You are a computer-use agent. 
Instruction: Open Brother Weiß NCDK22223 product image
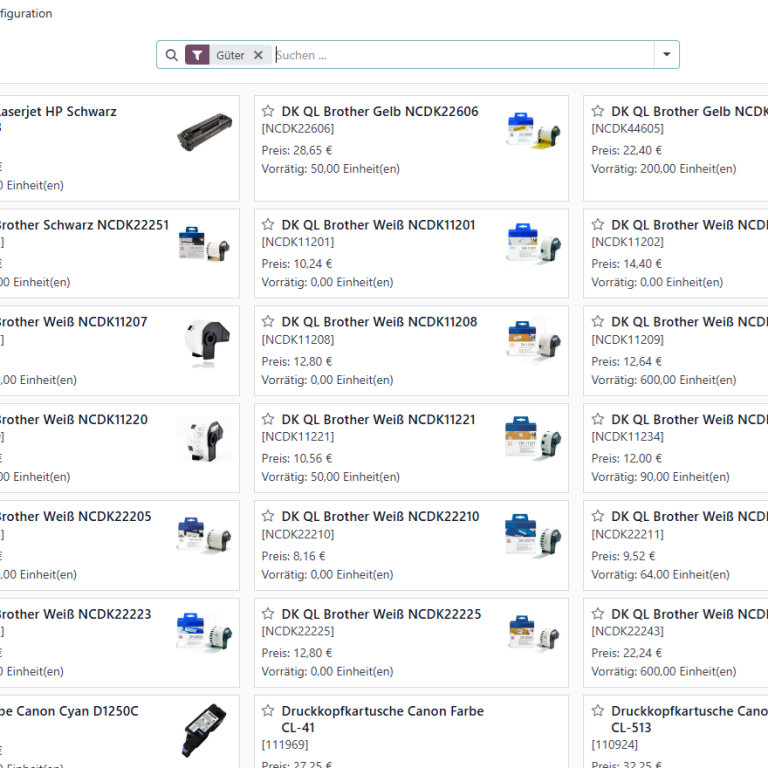(204, 632)
